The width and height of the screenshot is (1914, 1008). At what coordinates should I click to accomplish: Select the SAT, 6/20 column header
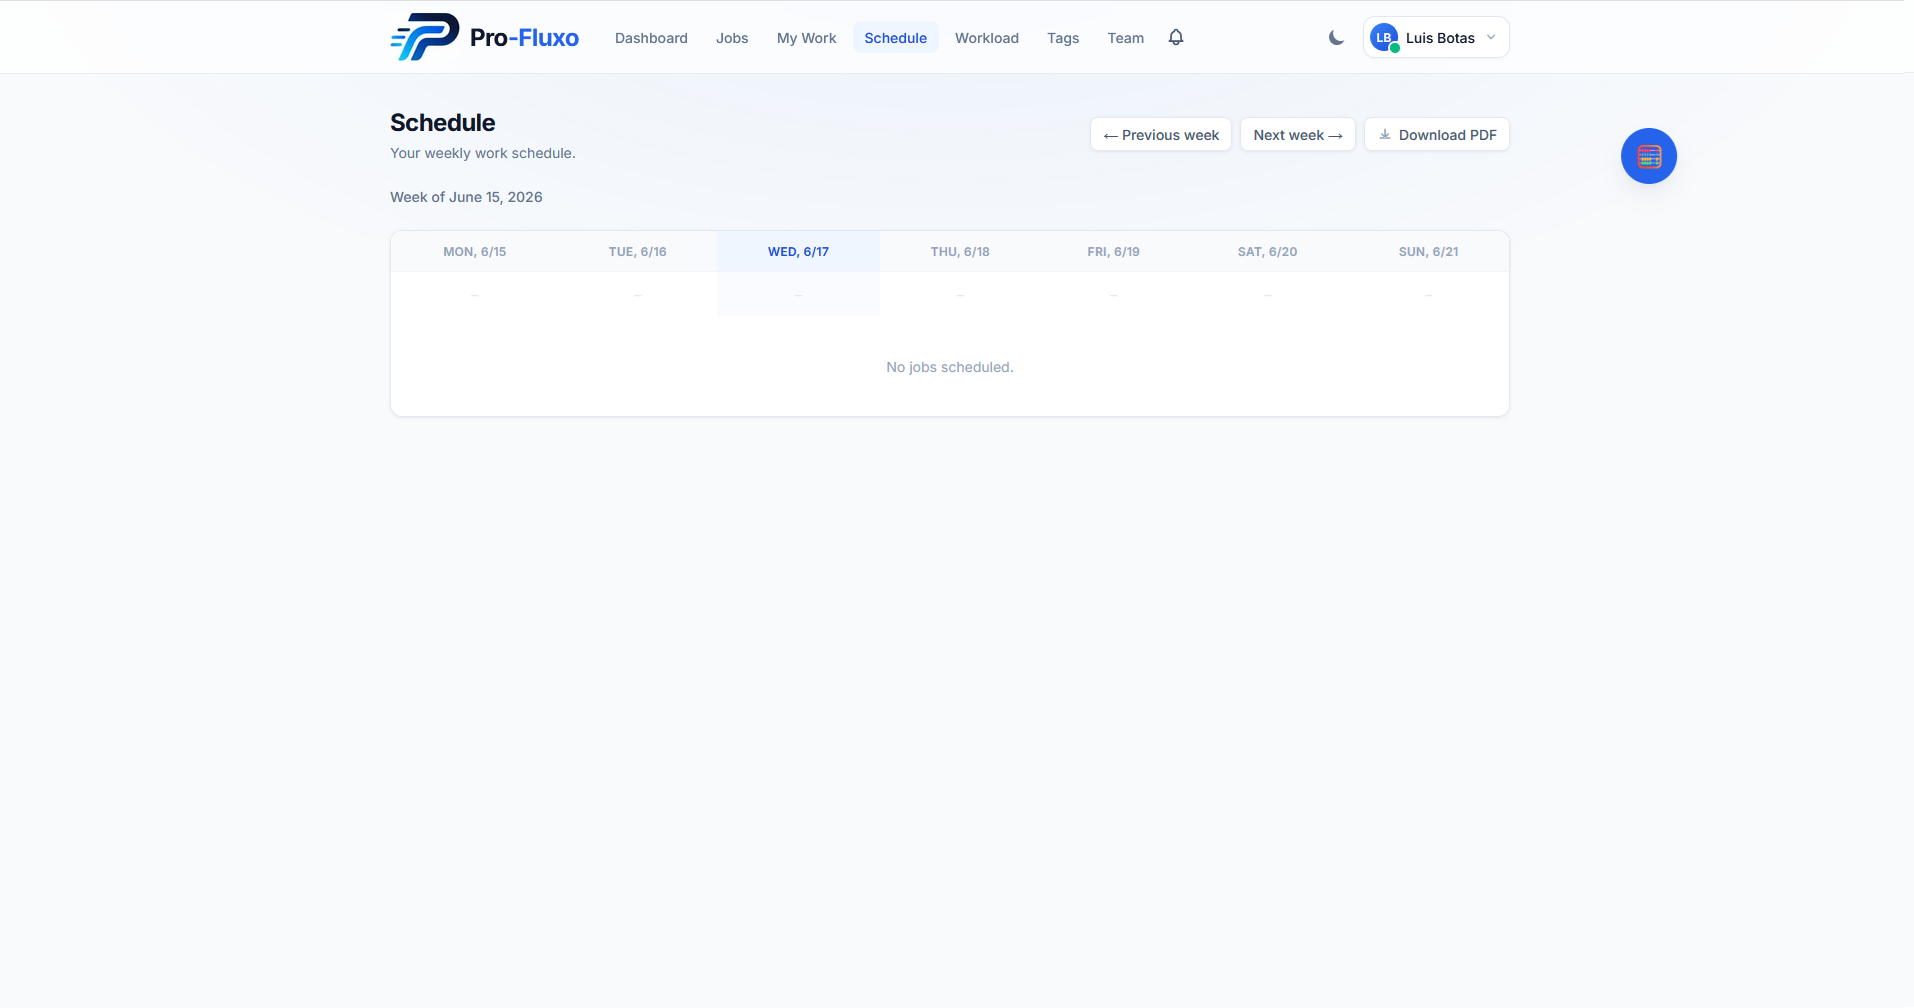click(x=1268, y=252)
